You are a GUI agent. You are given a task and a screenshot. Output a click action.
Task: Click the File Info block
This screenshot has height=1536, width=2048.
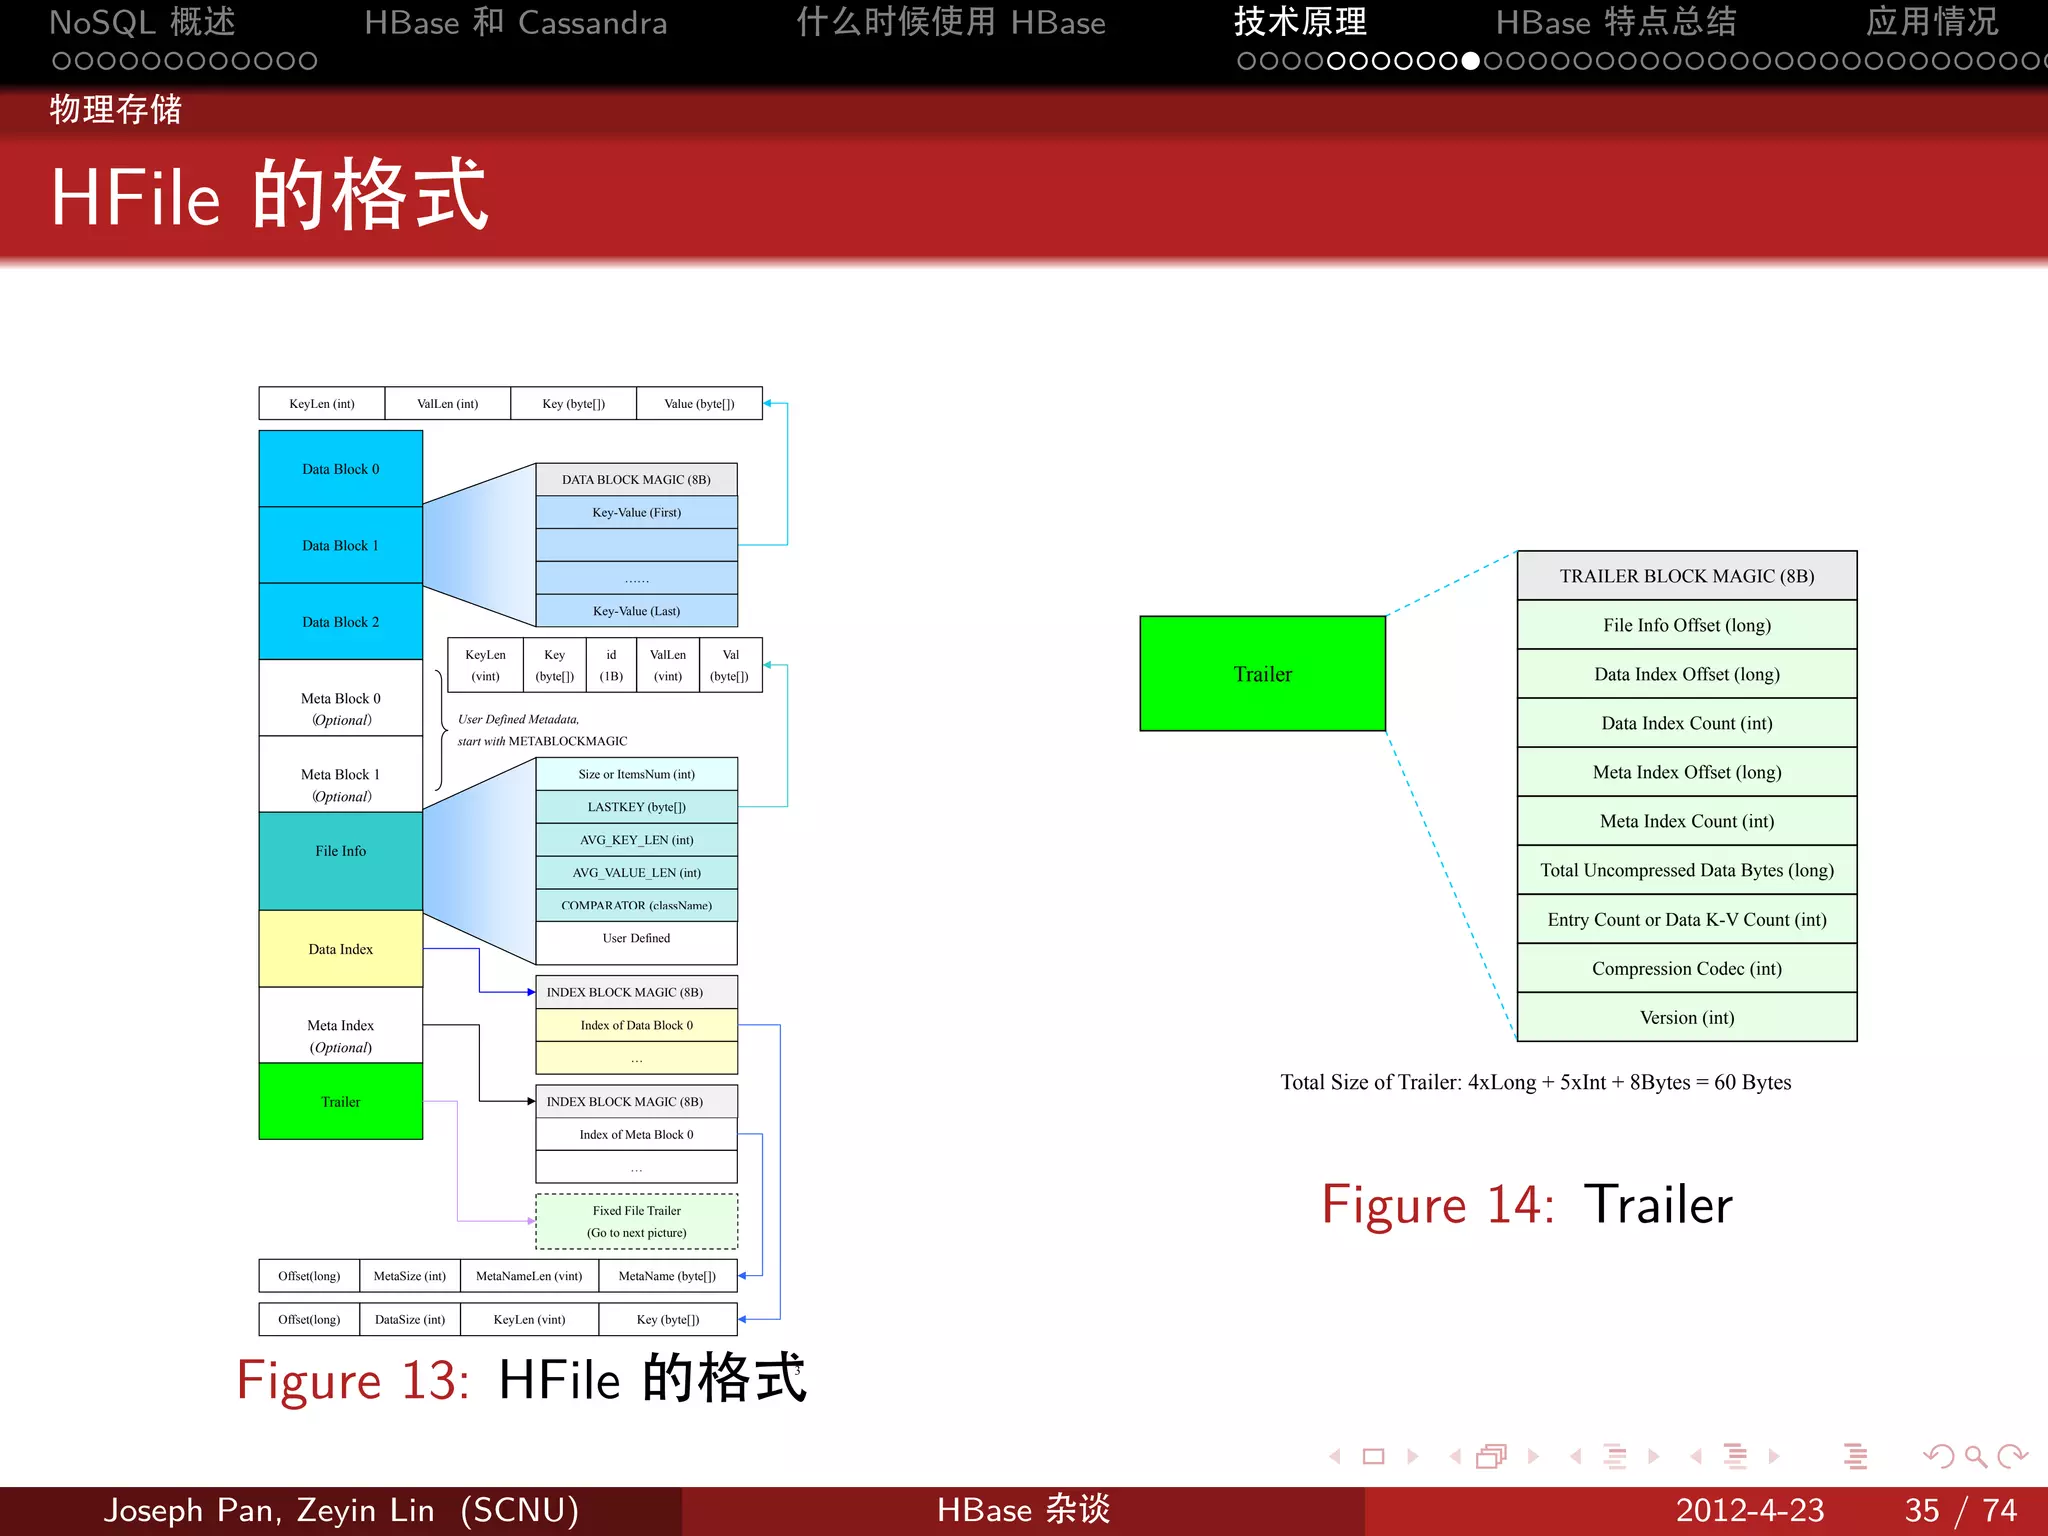[x=341, y=861]
